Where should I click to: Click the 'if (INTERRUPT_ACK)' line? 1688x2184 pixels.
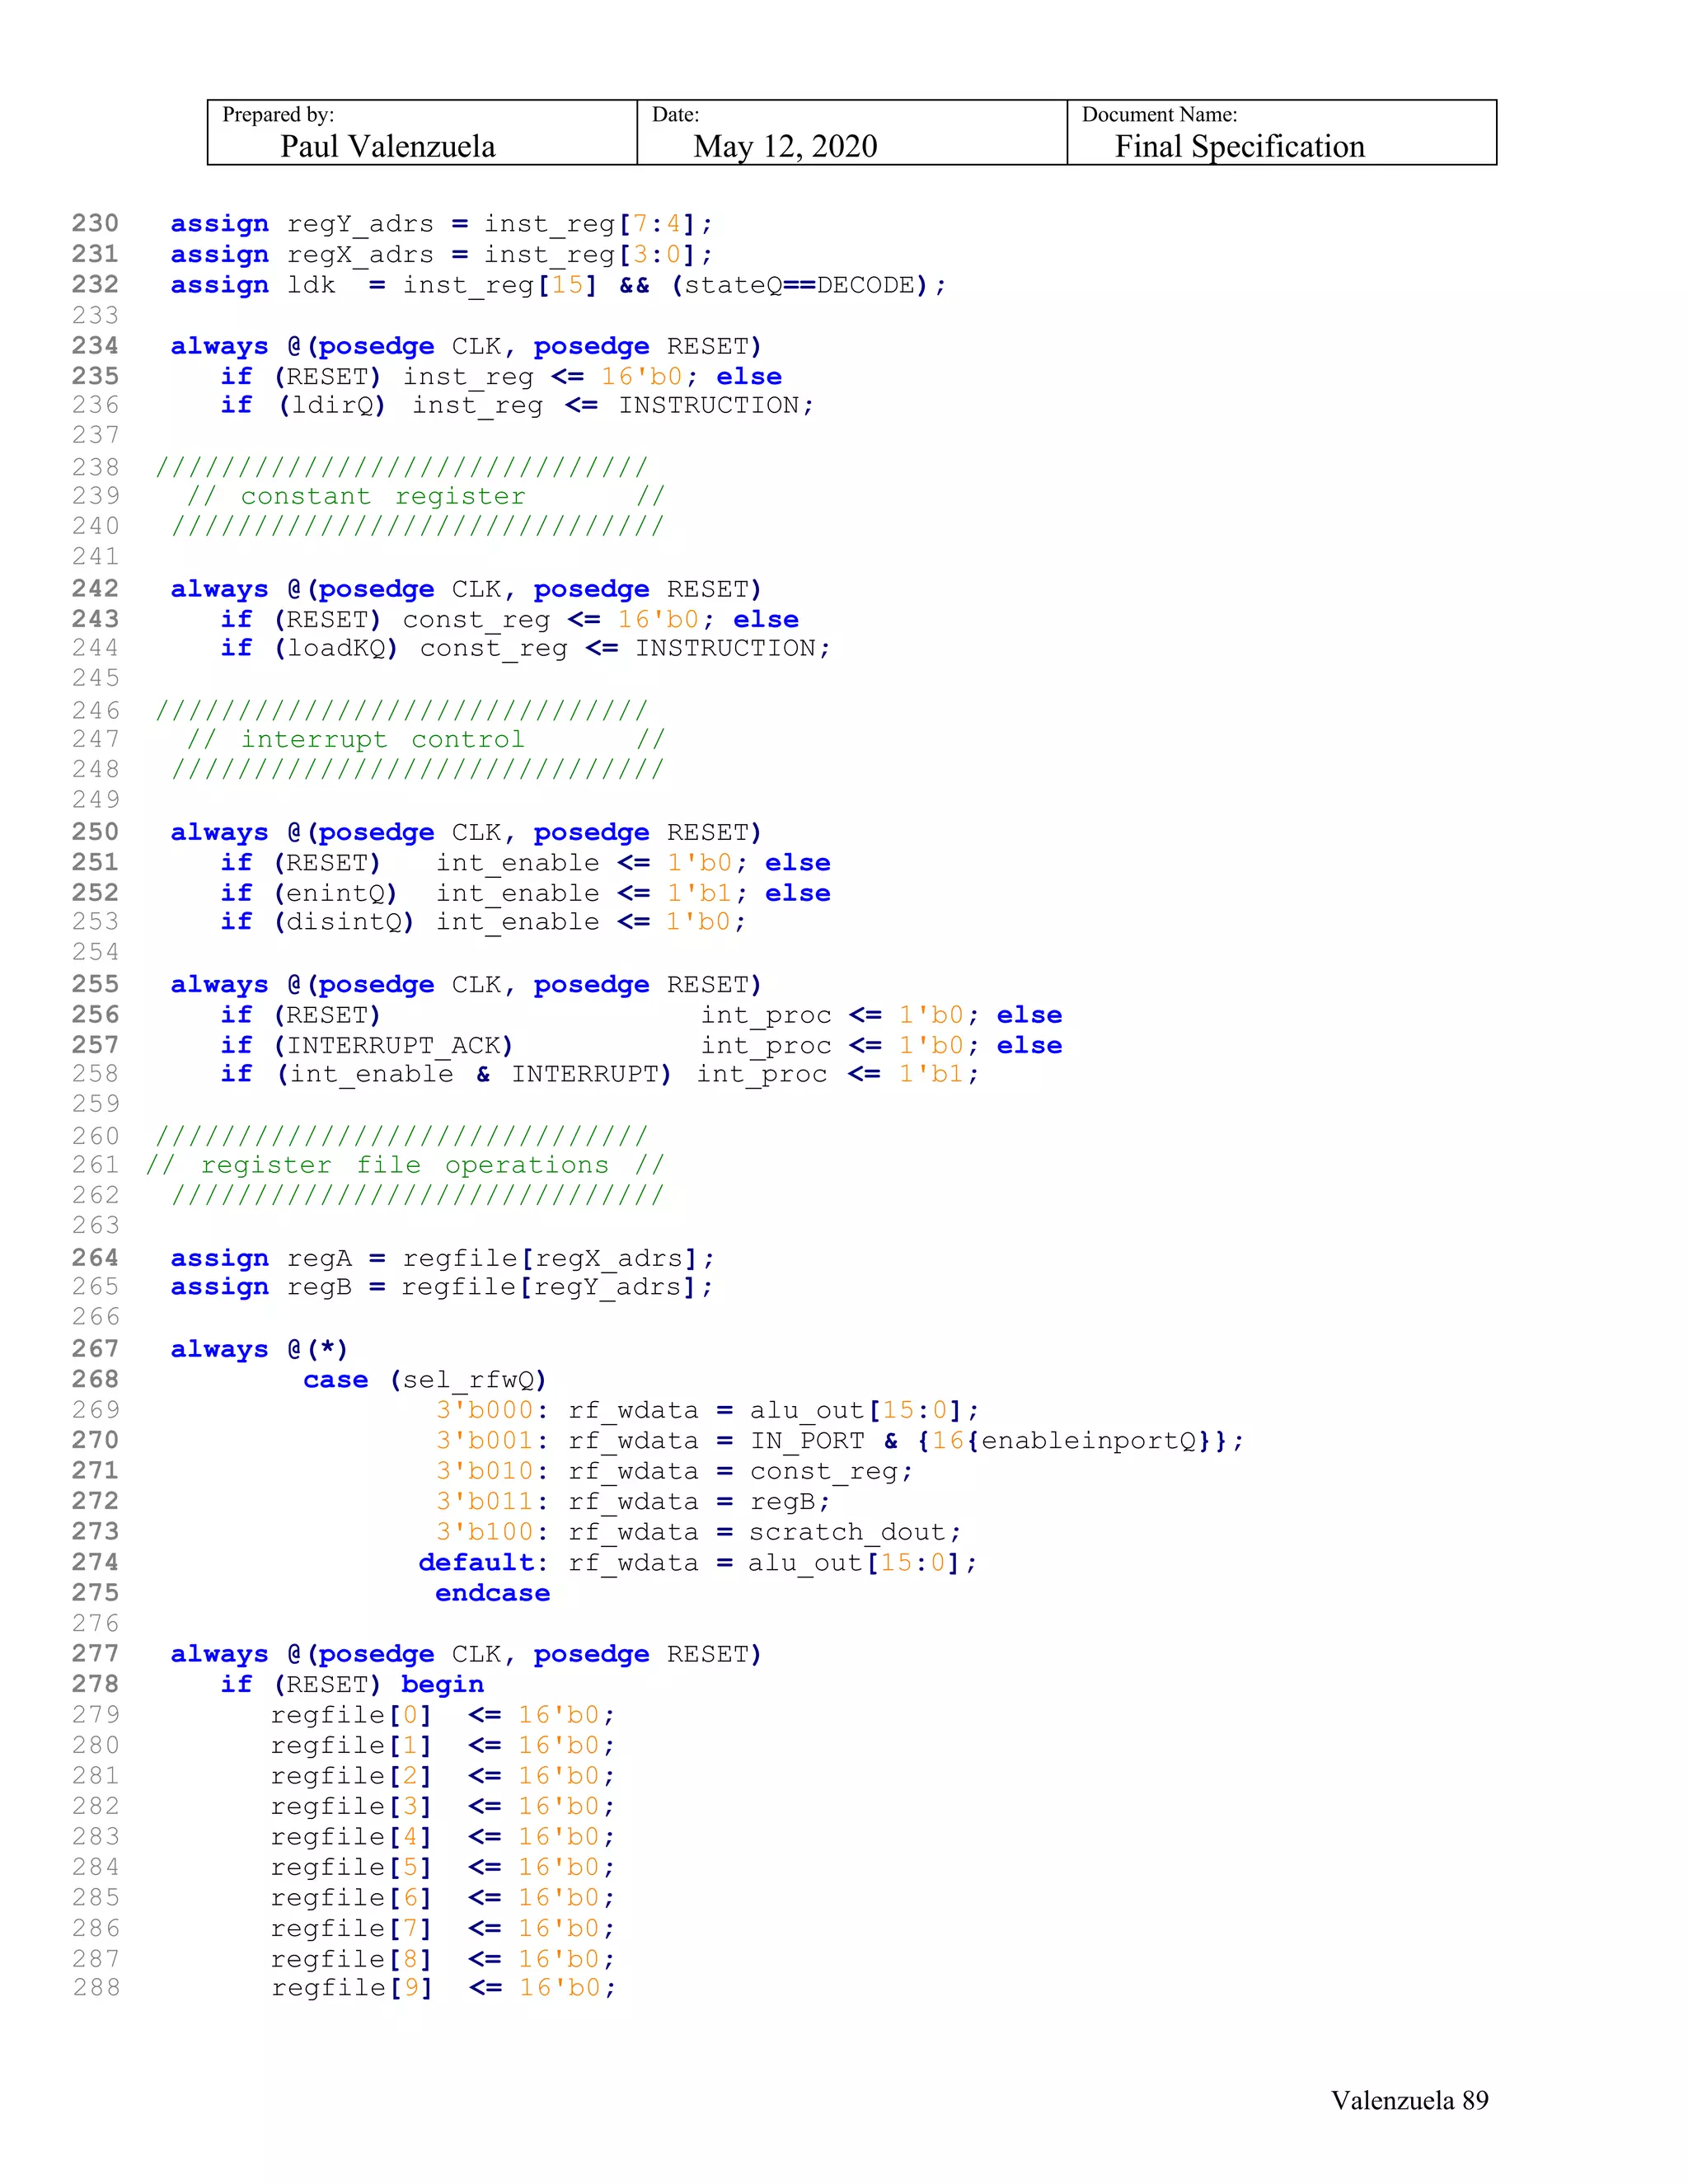[642, 1045]
